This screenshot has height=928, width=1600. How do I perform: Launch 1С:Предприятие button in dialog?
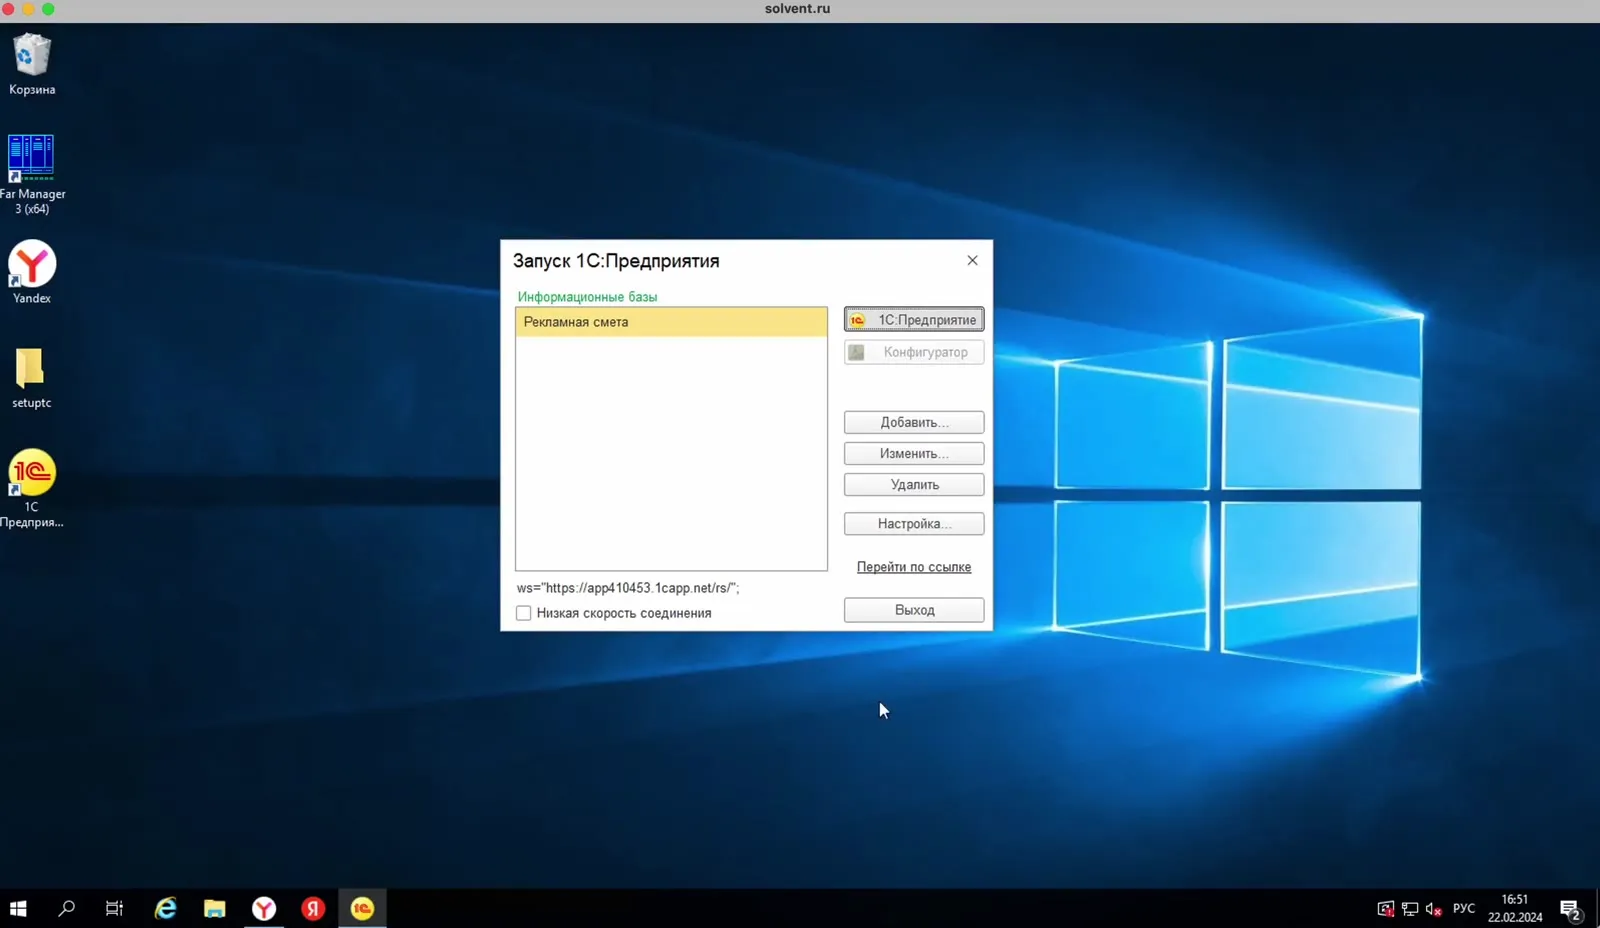914,320
